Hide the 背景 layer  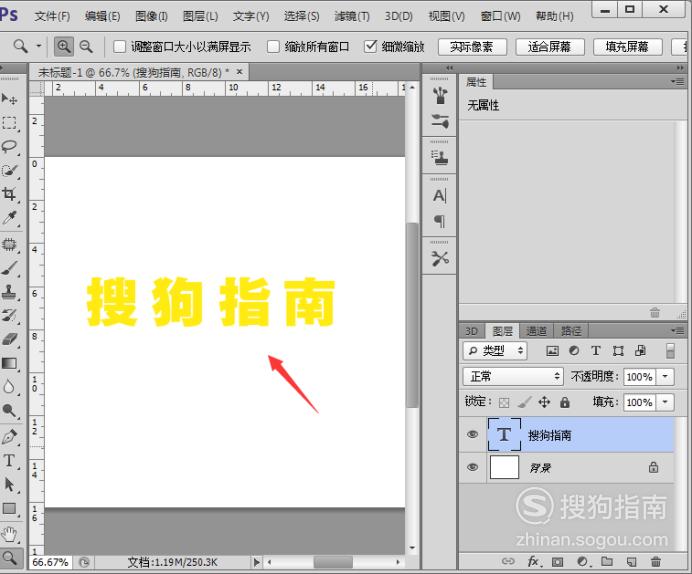coord(473,467)
